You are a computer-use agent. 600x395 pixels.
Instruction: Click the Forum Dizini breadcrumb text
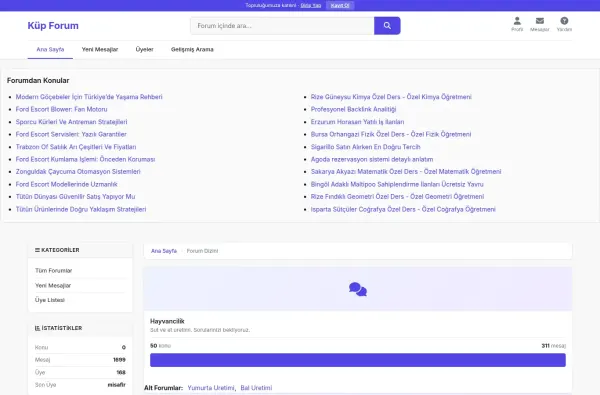click(202, 251)
